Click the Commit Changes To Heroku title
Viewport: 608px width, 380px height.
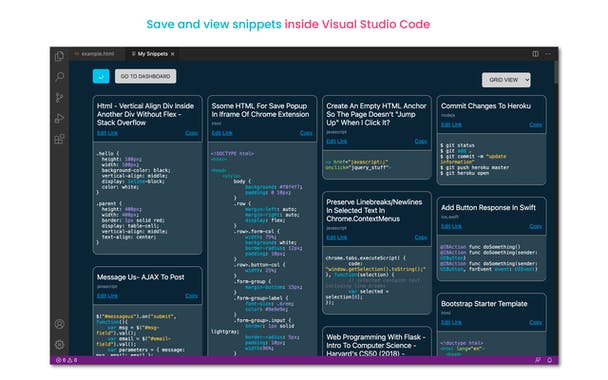[x=486, y=106]
